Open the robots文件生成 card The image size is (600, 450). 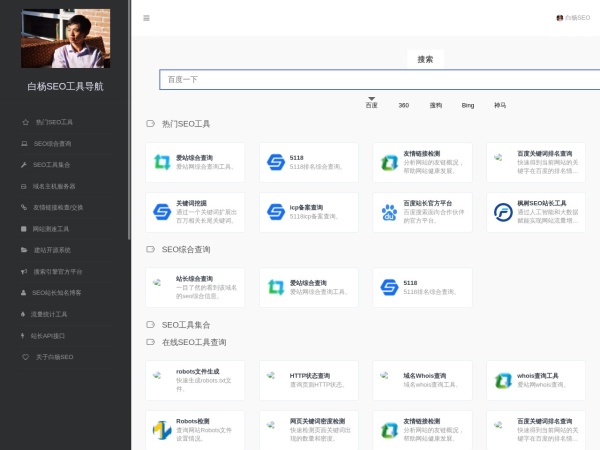(195, 380)
